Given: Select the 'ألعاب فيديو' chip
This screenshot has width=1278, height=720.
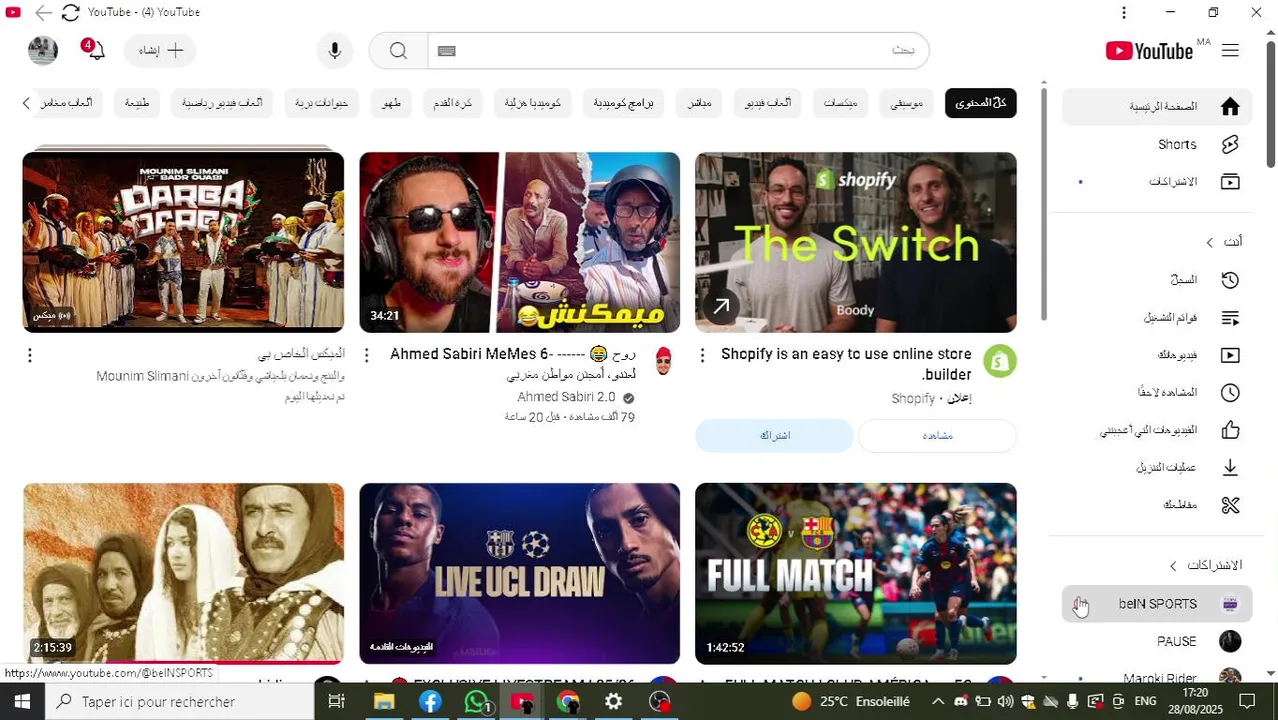Looking at the screenshot, I should (768, 103).
